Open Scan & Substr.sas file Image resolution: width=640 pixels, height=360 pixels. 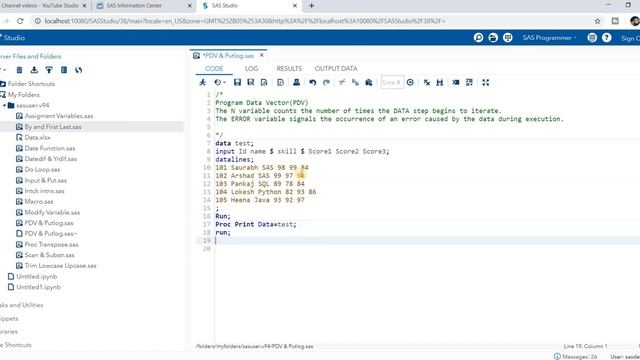49,255
